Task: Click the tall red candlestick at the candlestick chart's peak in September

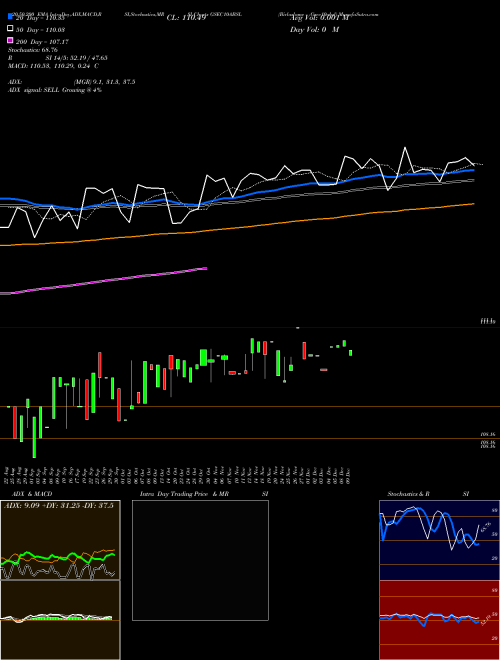Action: tap(100, 365)
